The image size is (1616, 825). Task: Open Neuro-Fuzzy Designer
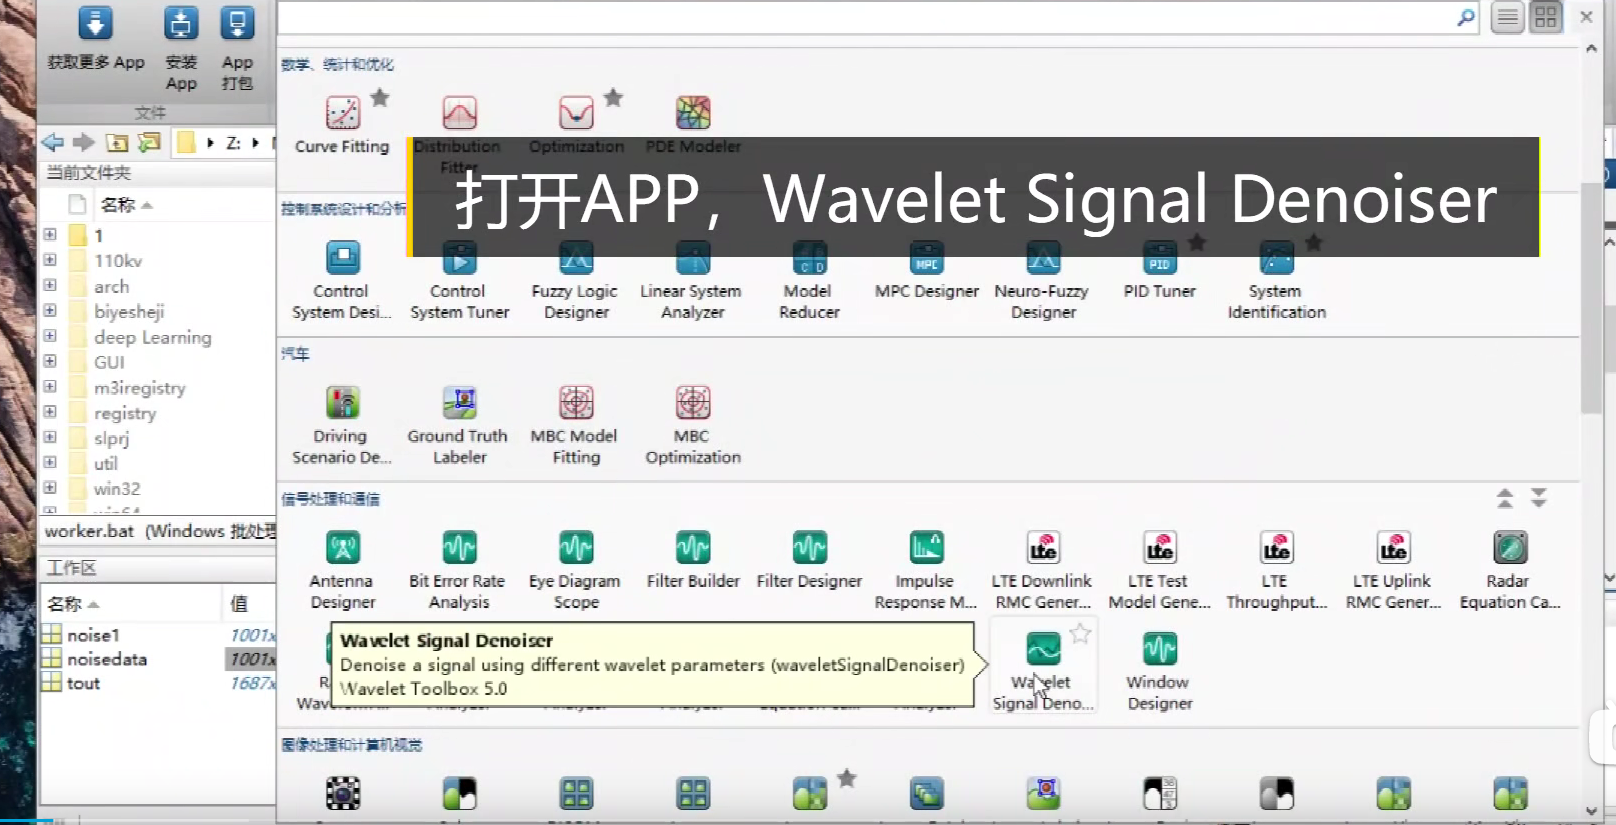[x=1042, y=280]
